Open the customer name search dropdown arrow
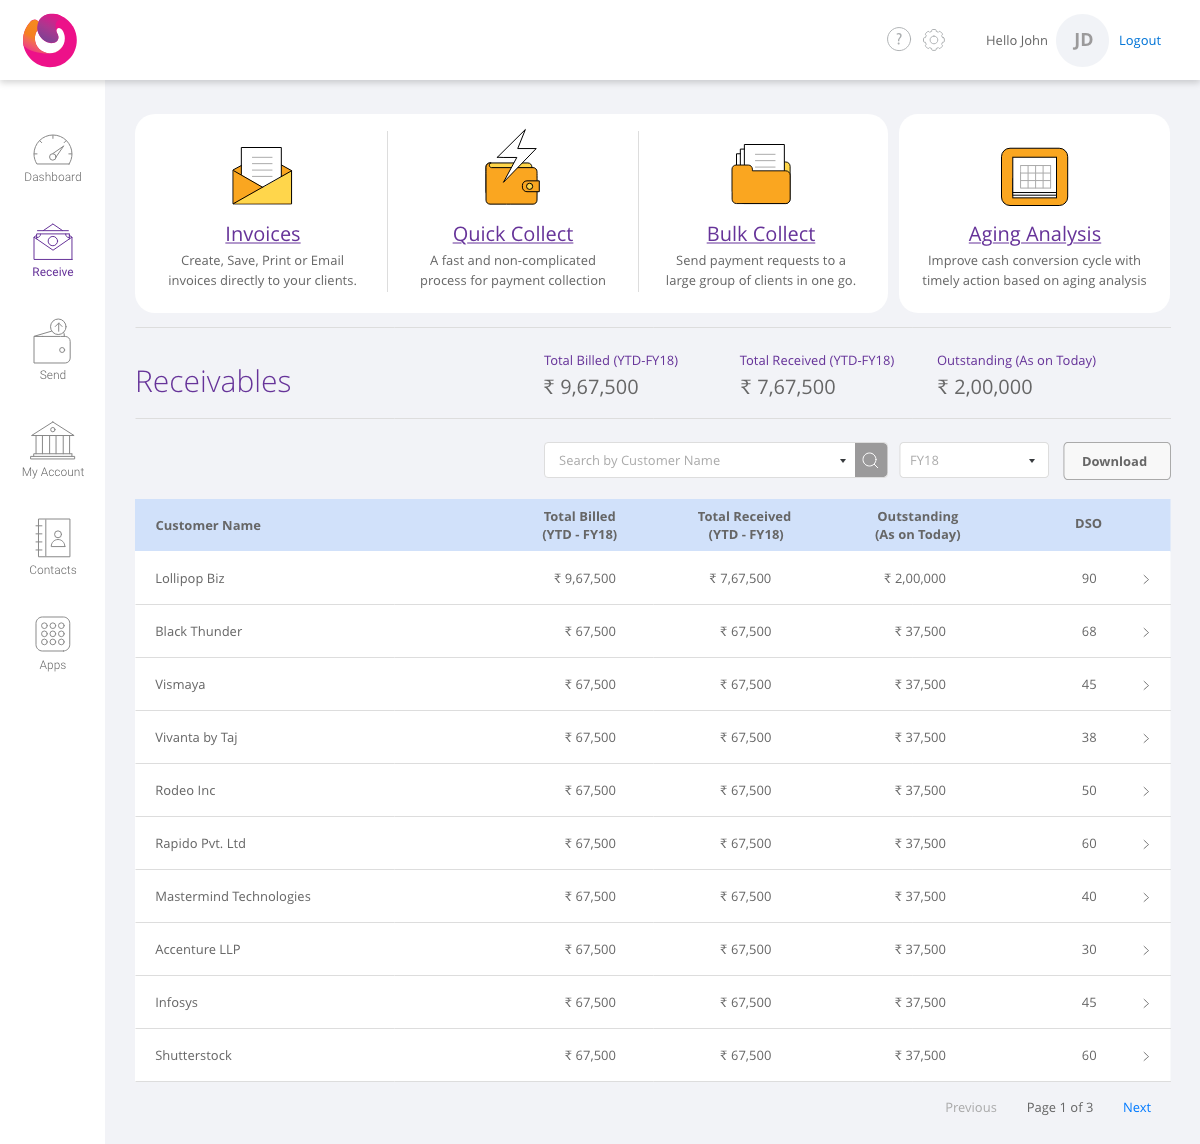The width and height of the screenshot is (1200, 1144). (x=842, y=461)
